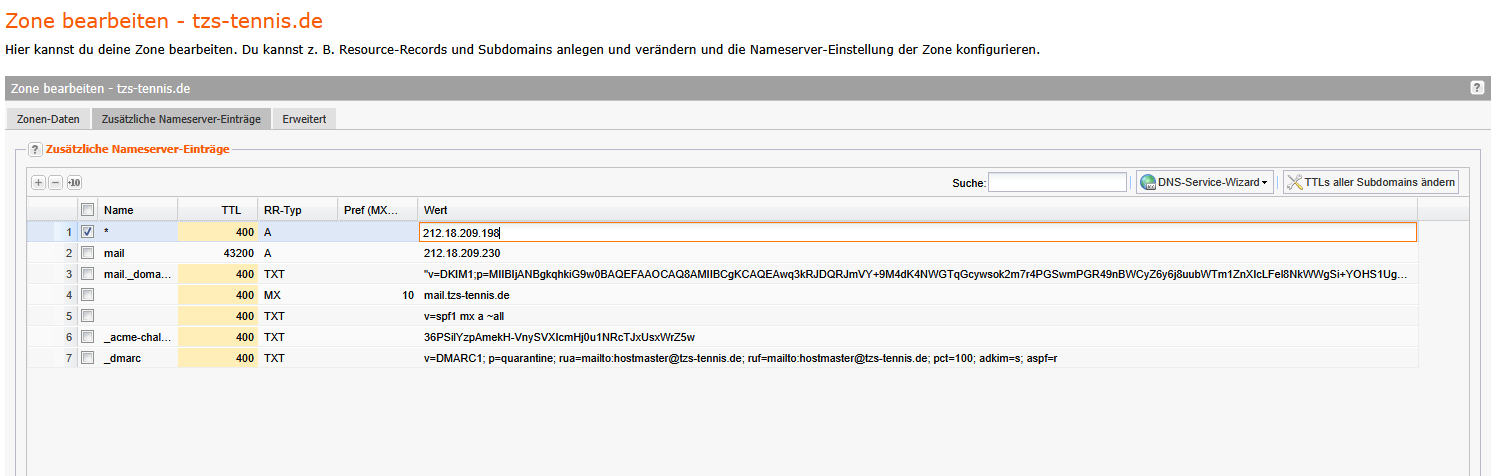
Task: Click the Wert input containing 212.18.209.198
Action: tap(918, 232)
